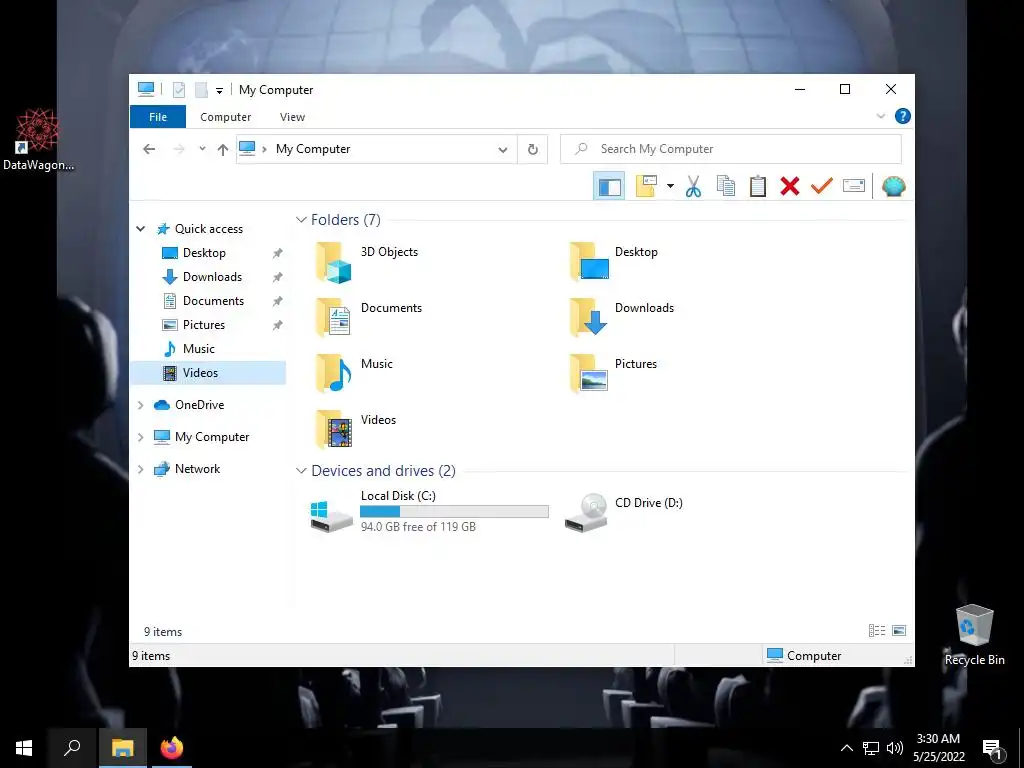
Task: Expand the OneDrive tree node
Action: click(140, 405)
